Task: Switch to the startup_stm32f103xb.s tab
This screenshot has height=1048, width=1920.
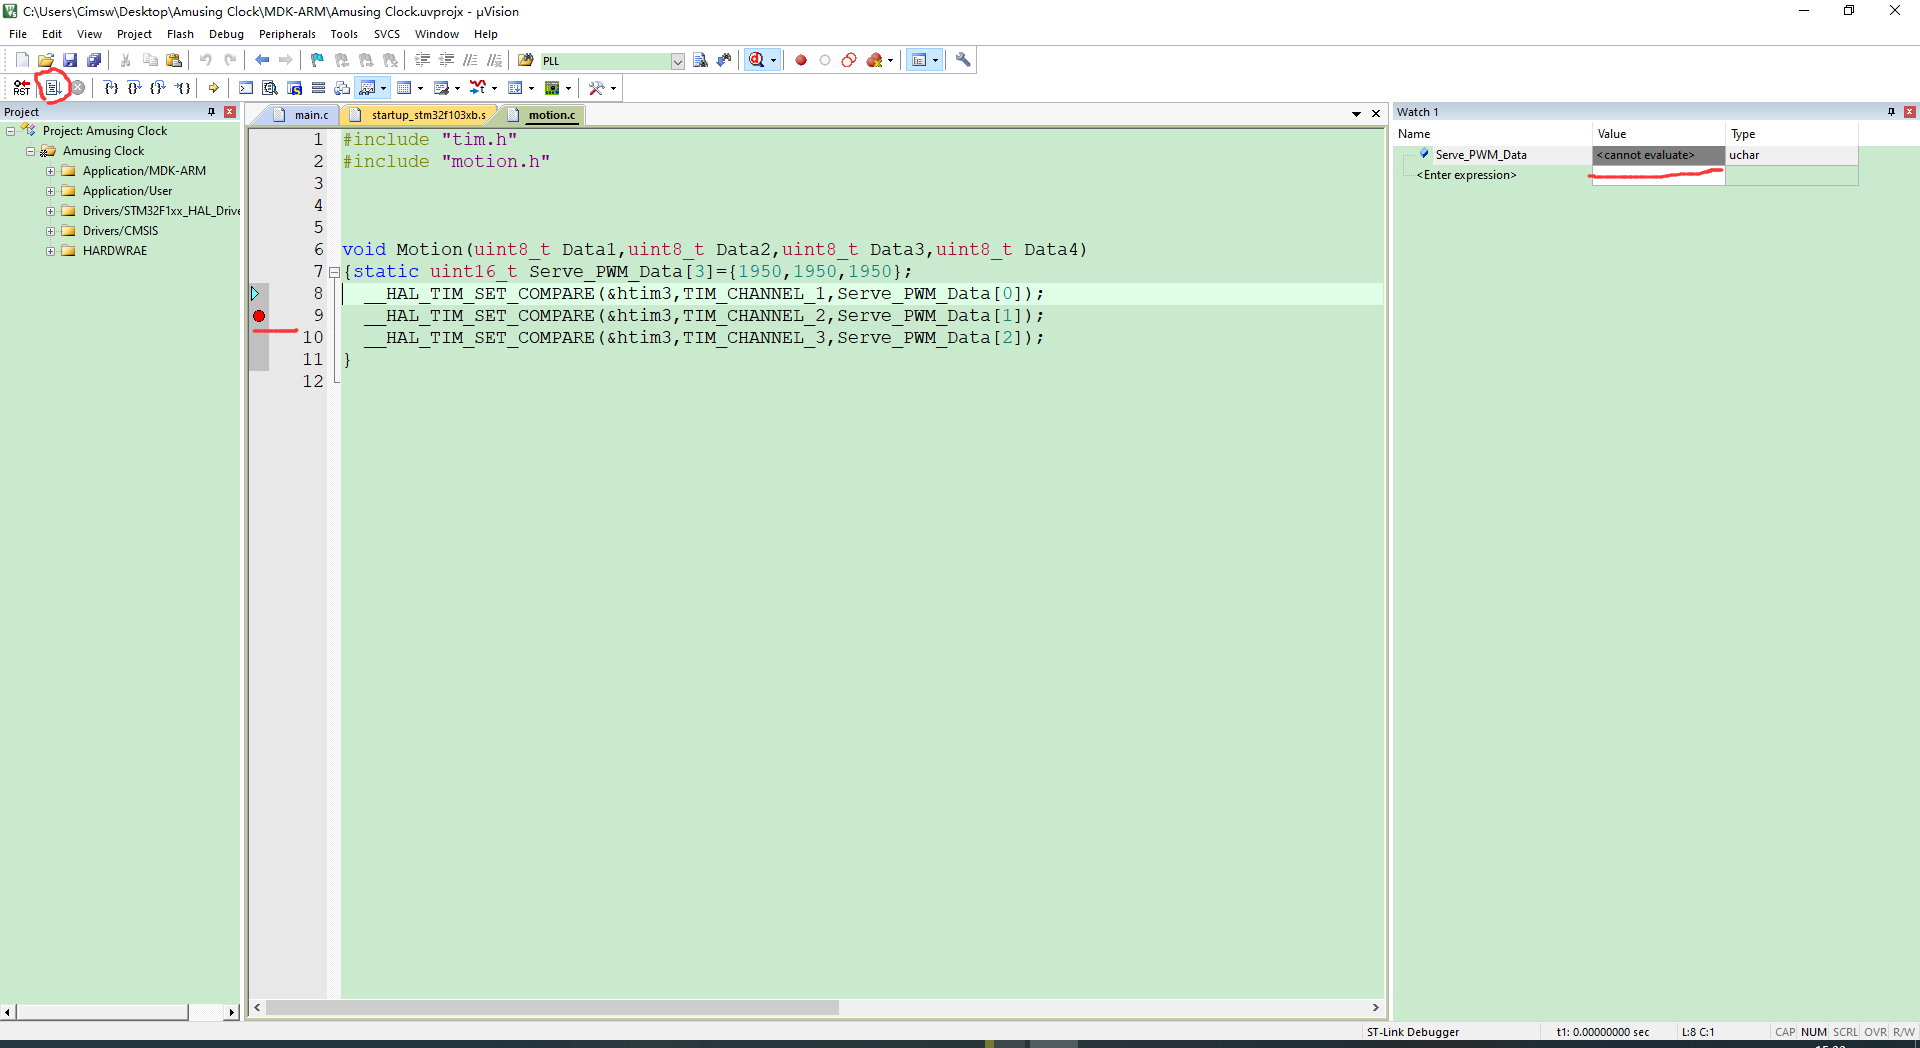Action: (420, 115)
